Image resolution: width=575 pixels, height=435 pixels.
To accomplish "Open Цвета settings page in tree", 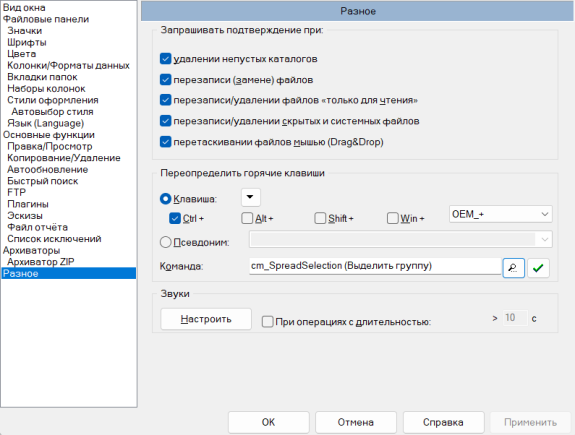I will (x=22, y=54).
